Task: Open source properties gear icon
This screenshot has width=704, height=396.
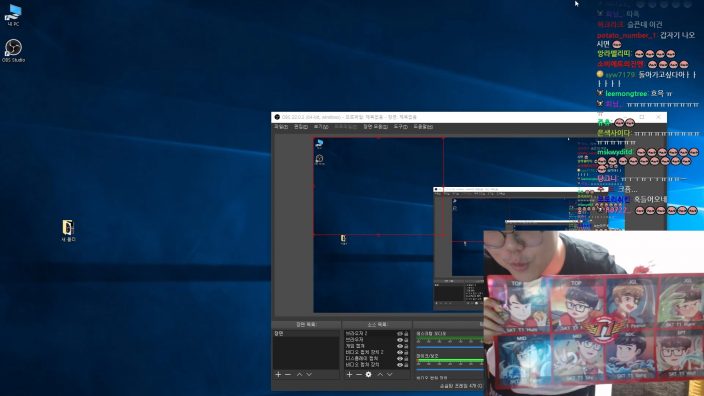Action: [369, 374]
